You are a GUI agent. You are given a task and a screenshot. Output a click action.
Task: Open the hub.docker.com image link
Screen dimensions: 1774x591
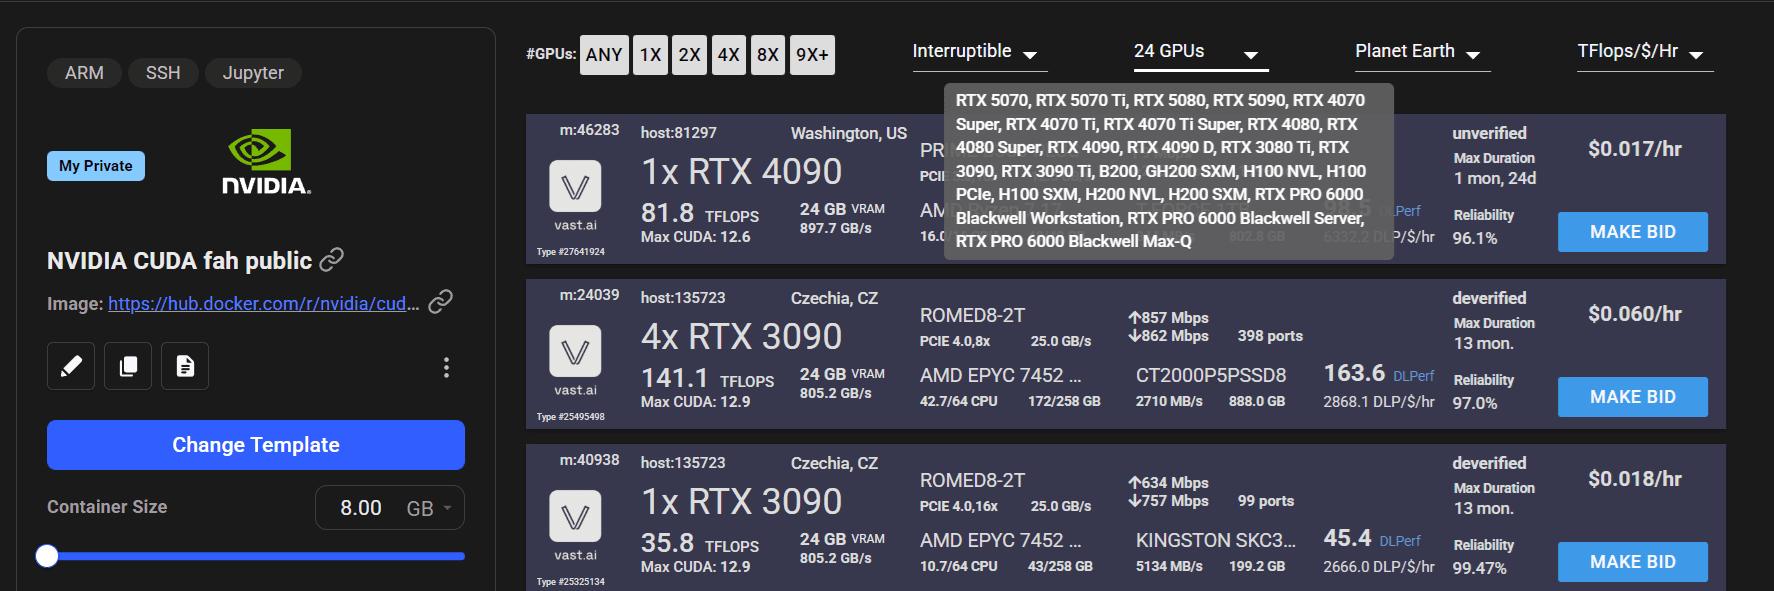pyautogui.click(x=263, y=303)
